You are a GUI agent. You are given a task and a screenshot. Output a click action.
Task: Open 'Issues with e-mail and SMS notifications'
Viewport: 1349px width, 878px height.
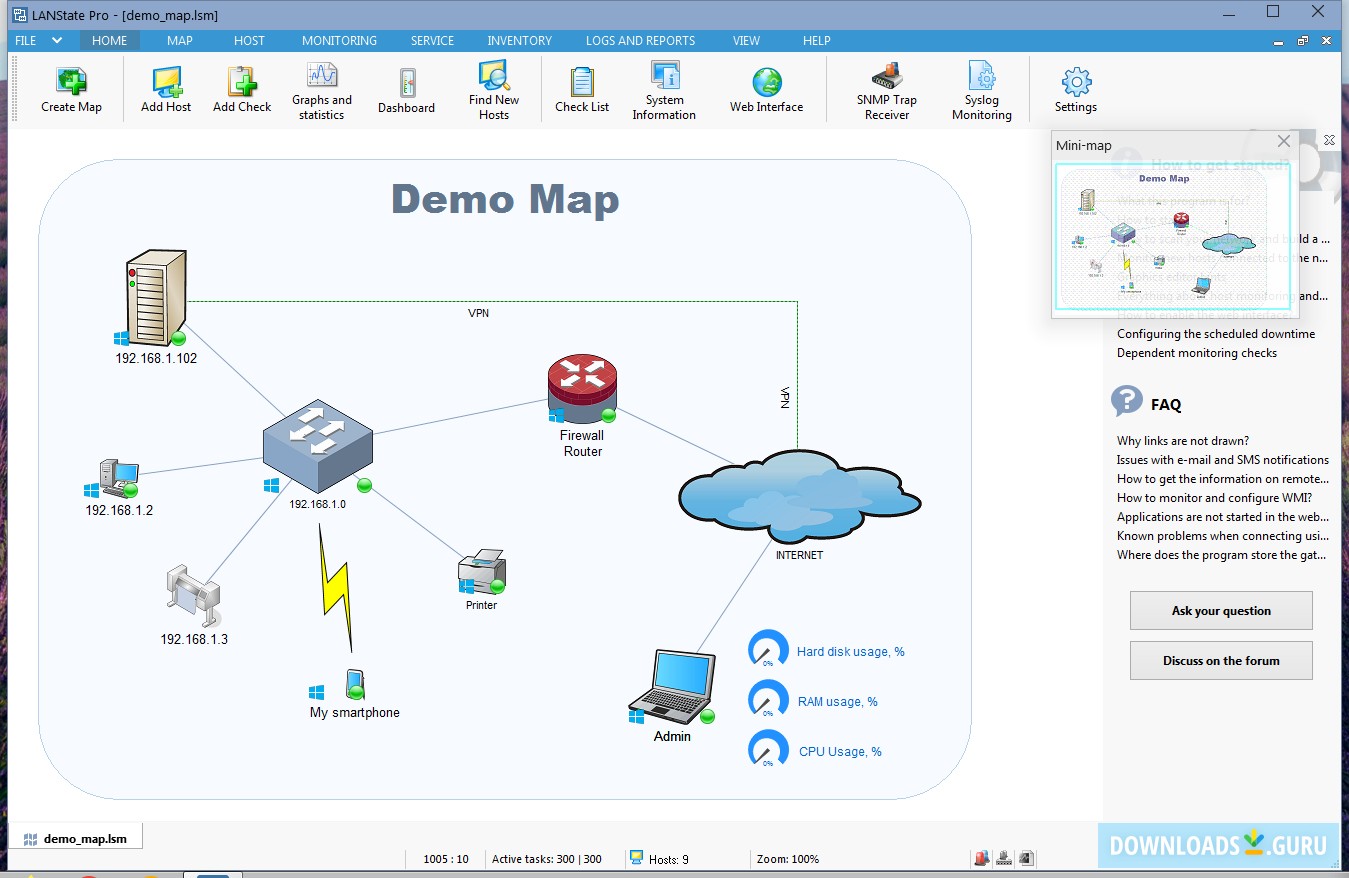coord(1223,460)
